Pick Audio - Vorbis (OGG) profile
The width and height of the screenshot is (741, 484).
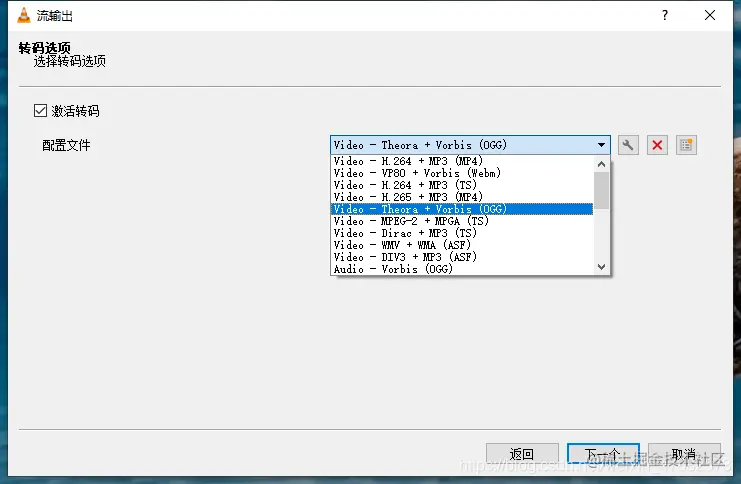coord(462,269)
